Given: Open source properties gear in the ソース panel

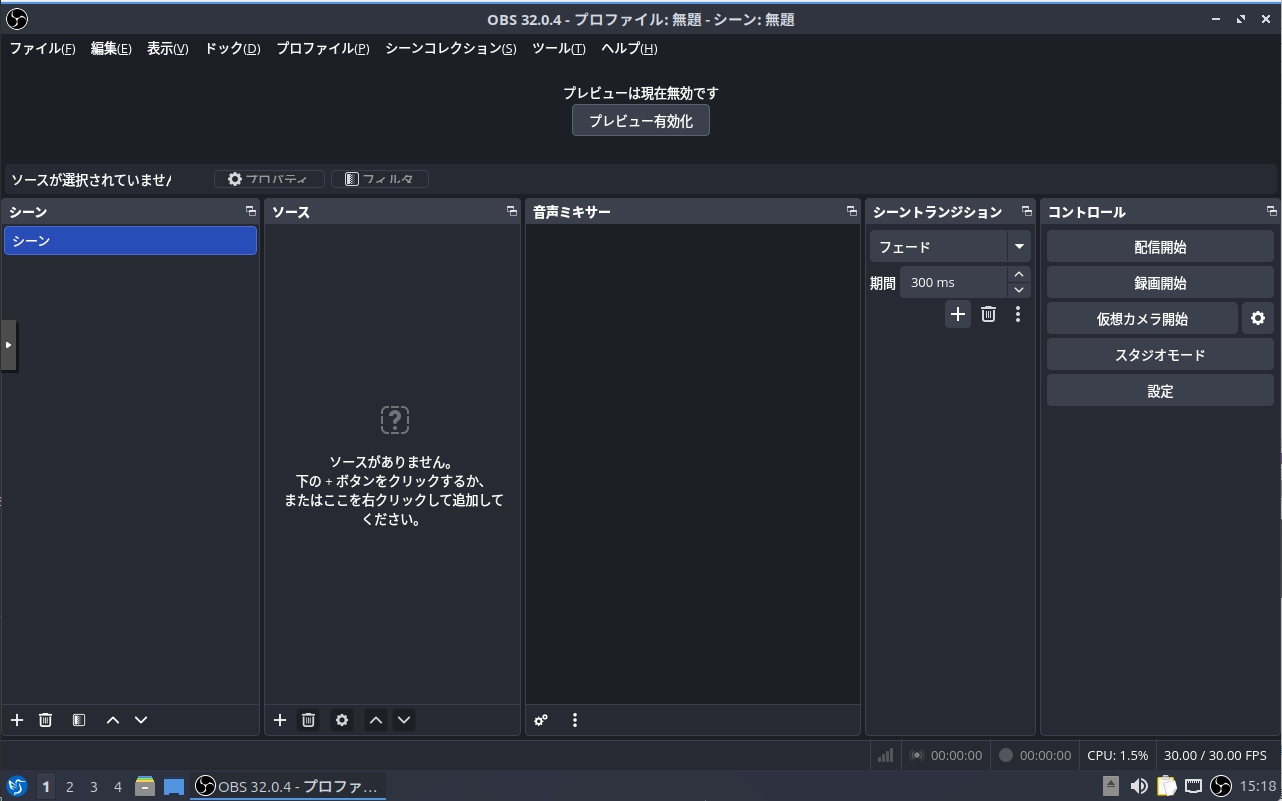Looking at the screenshot, I should [342, 720].
